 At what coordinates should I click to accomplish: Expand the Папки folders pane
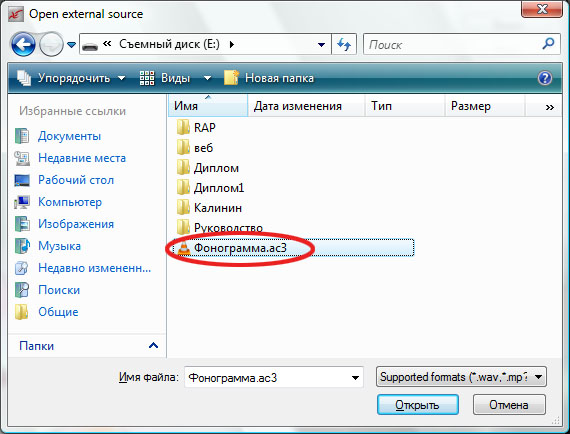click(153, 346)
